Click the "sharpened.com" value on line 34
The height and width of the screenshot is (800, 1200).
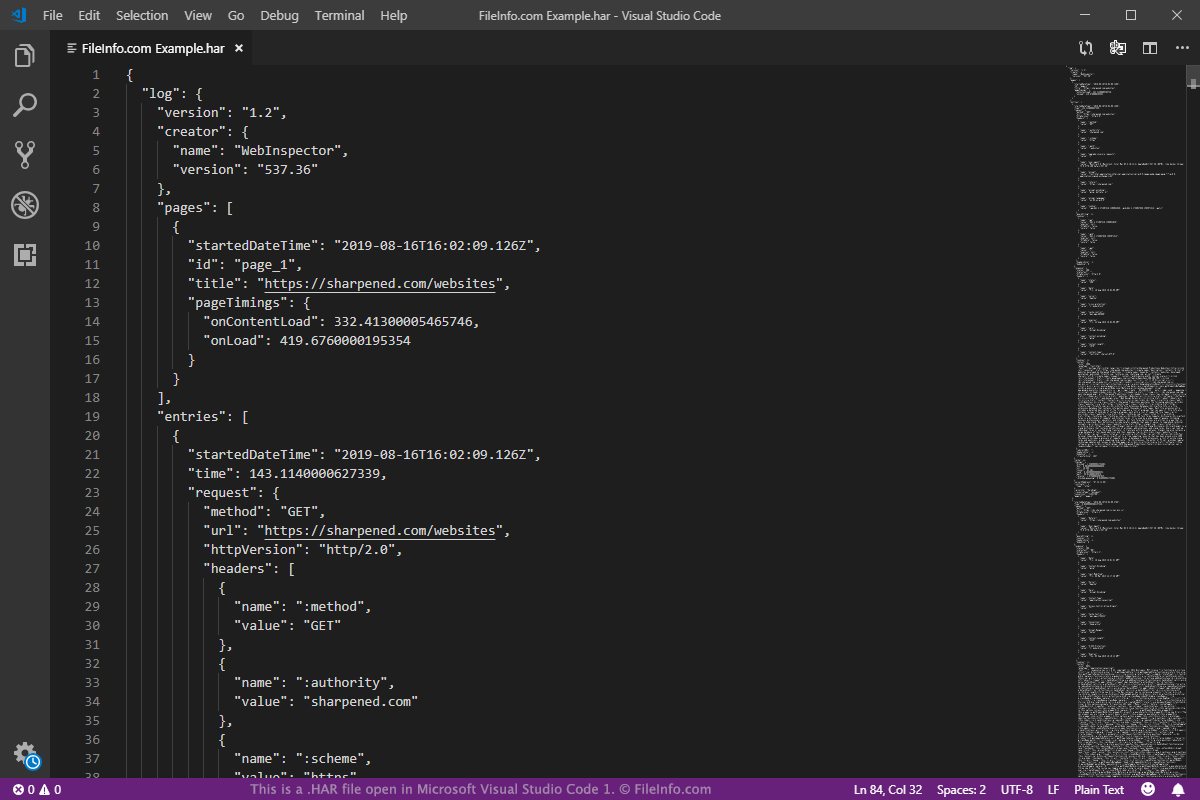coord(360,701)
